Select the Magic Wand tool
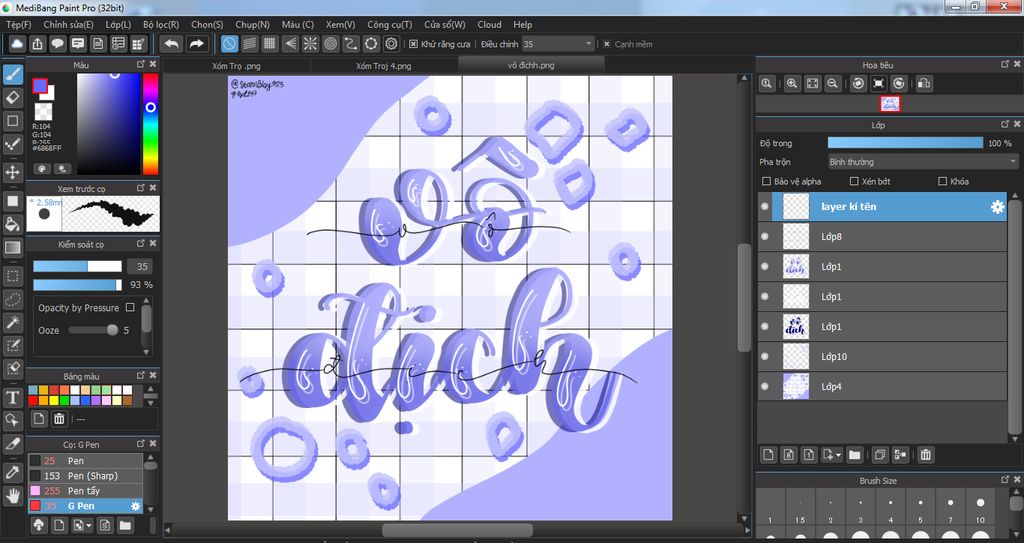1024x543 pixels. point(12,322)
